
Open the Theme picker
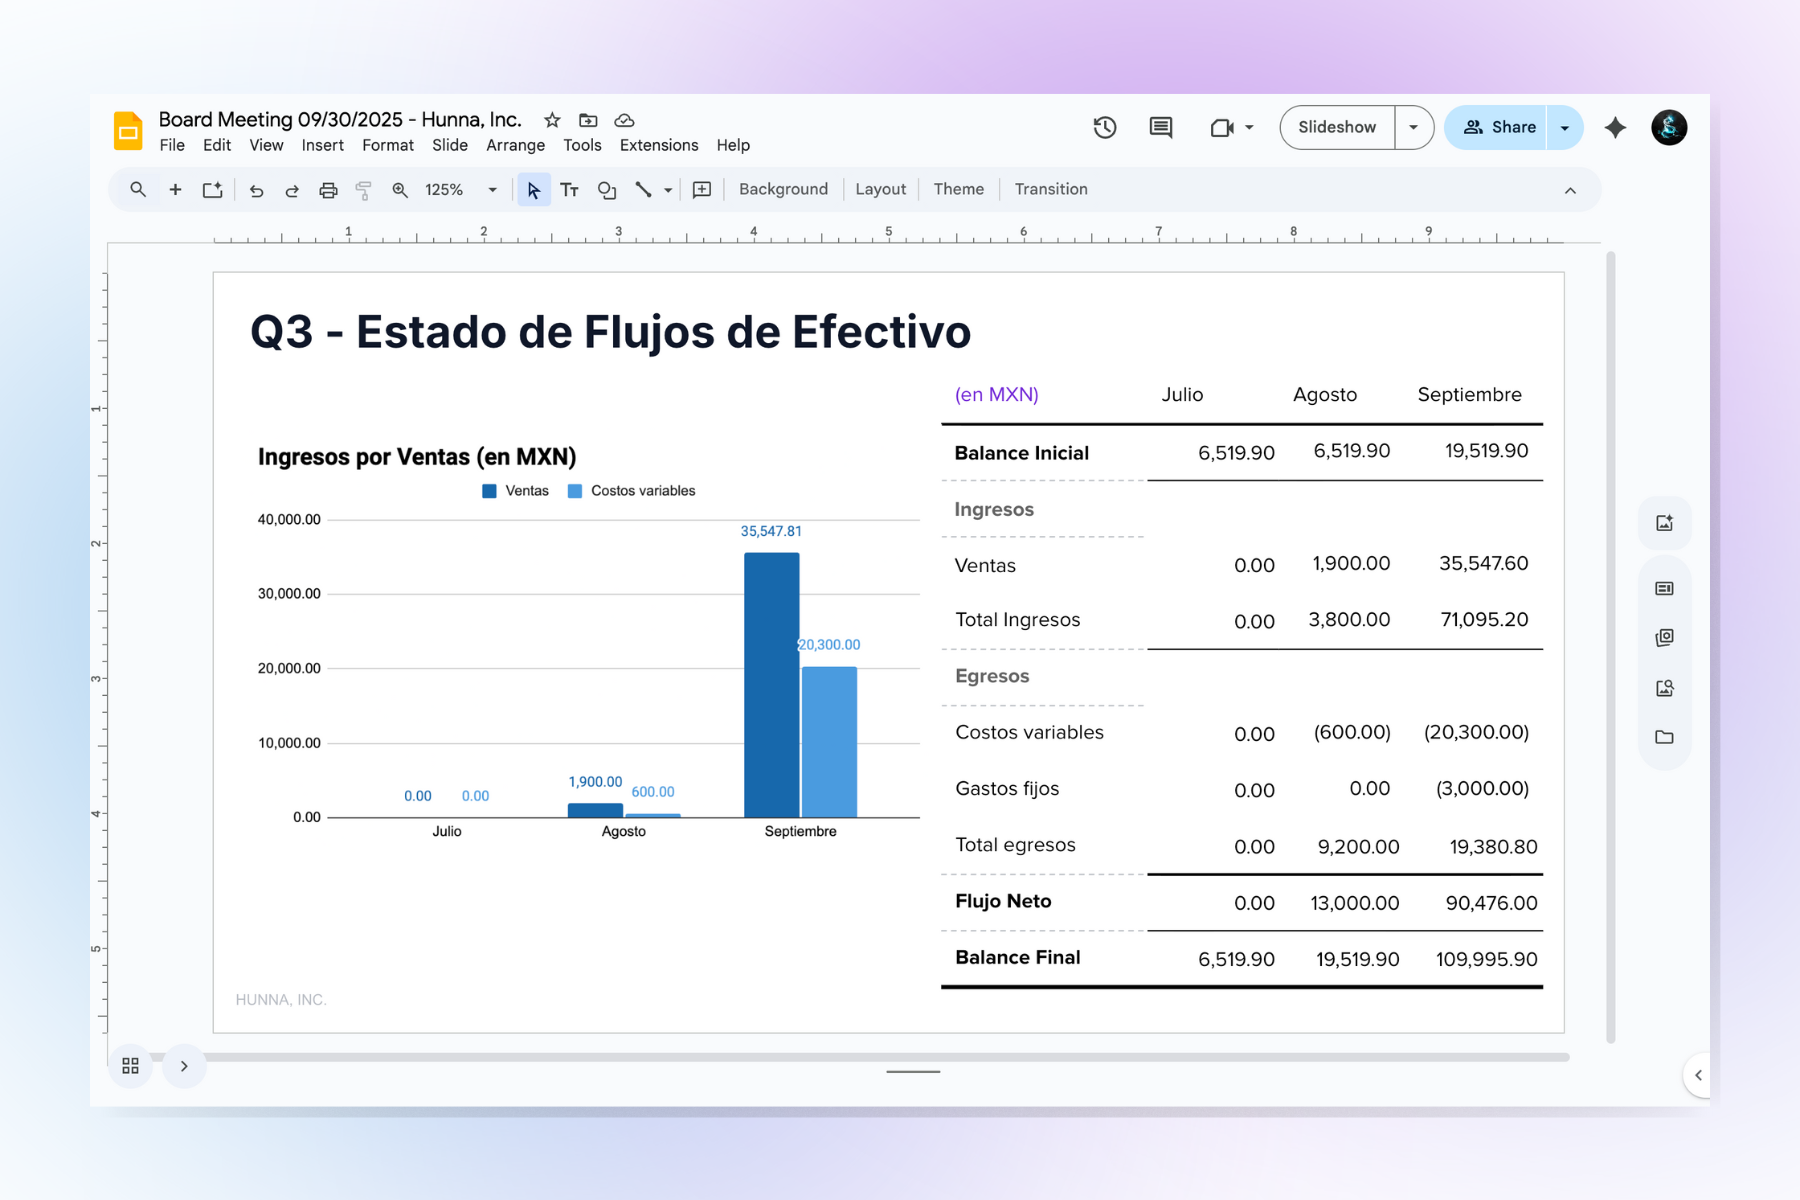(957, 189)
